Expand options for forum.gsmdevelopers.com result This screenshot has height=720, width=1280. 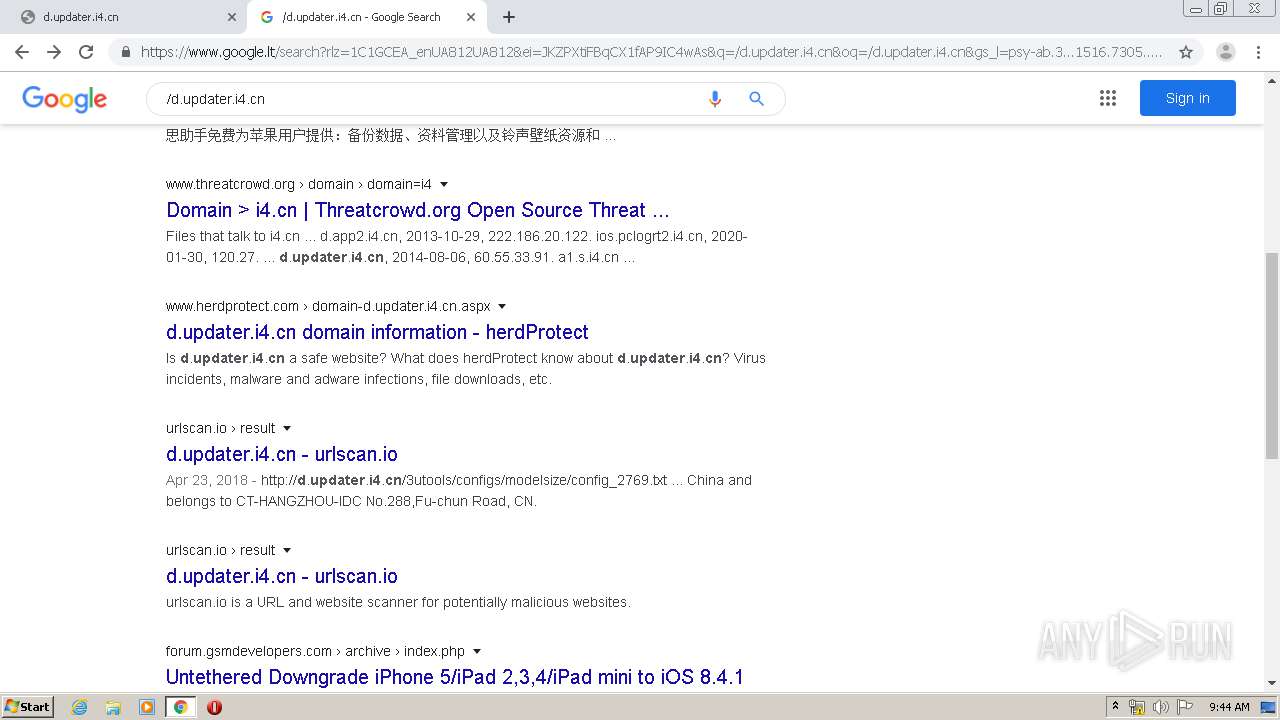477,651
